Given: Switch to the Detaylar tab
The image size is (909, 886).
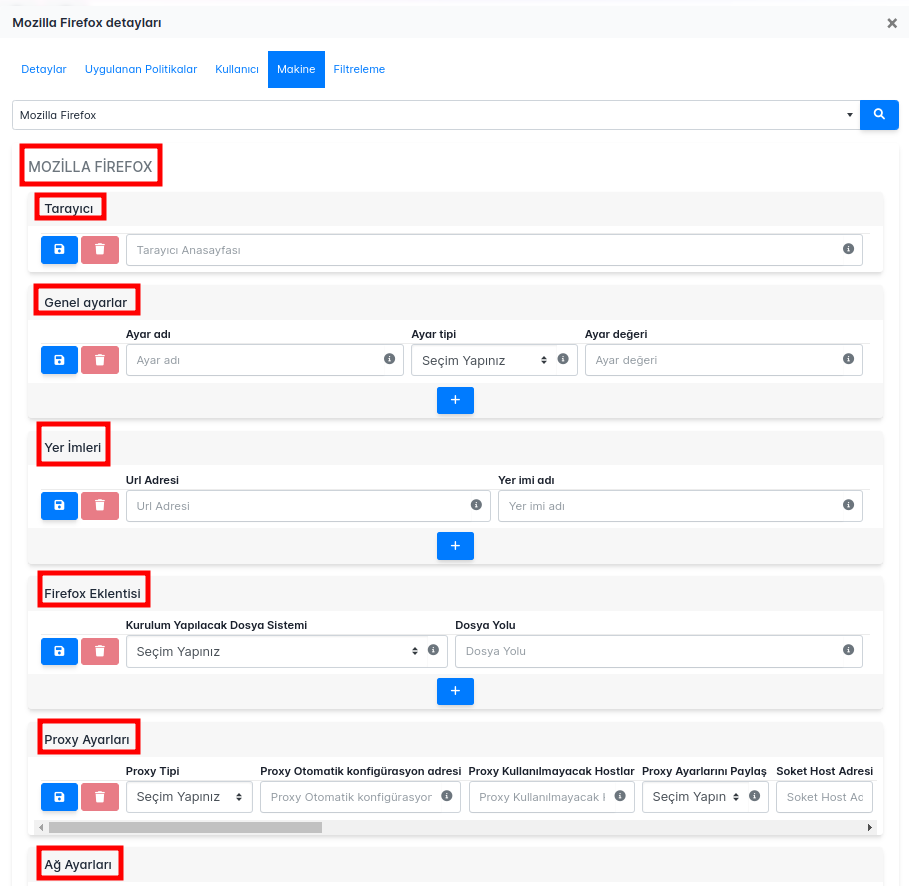Looking at the screenshot, I should [x=43, y=69].
